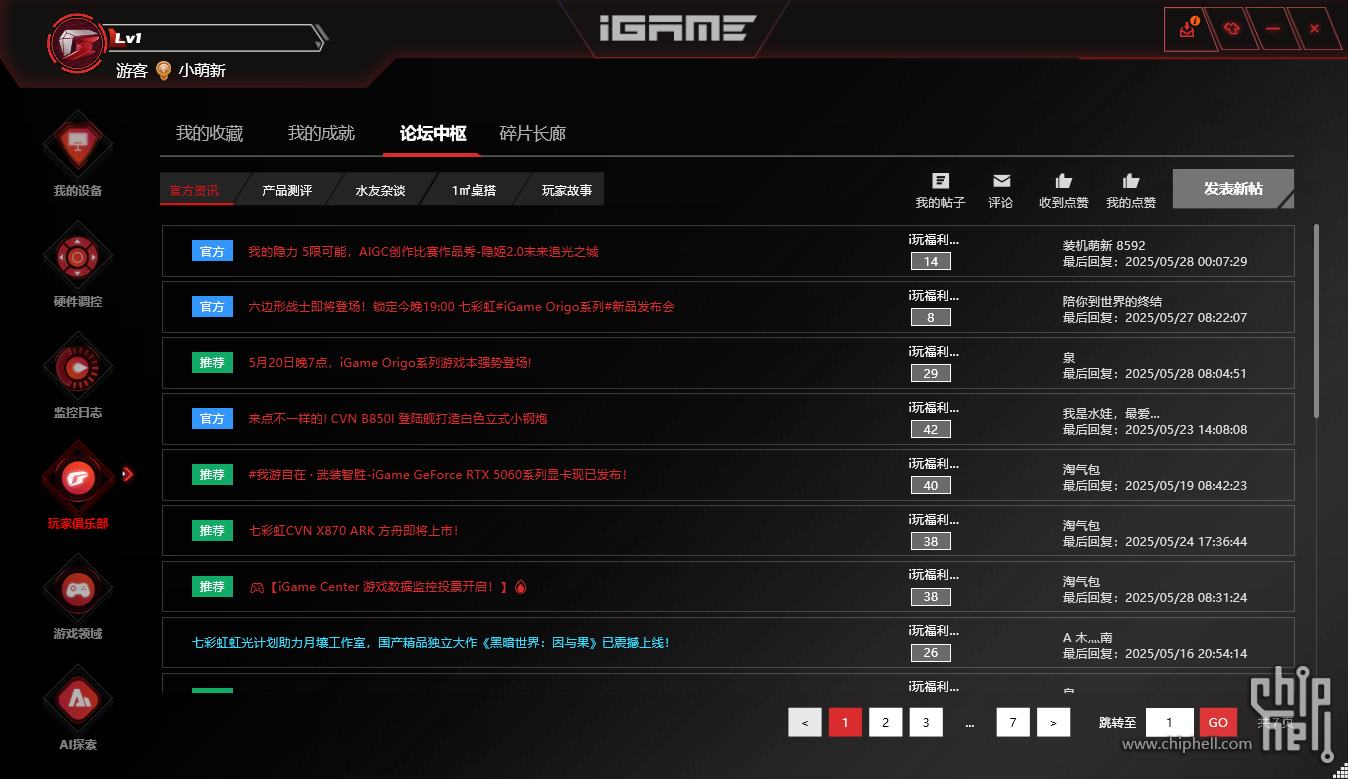Screen dimensions: 1348x779
Task: Click last replier 泉
Action: pyautogui.click(x=1069, y=357)
